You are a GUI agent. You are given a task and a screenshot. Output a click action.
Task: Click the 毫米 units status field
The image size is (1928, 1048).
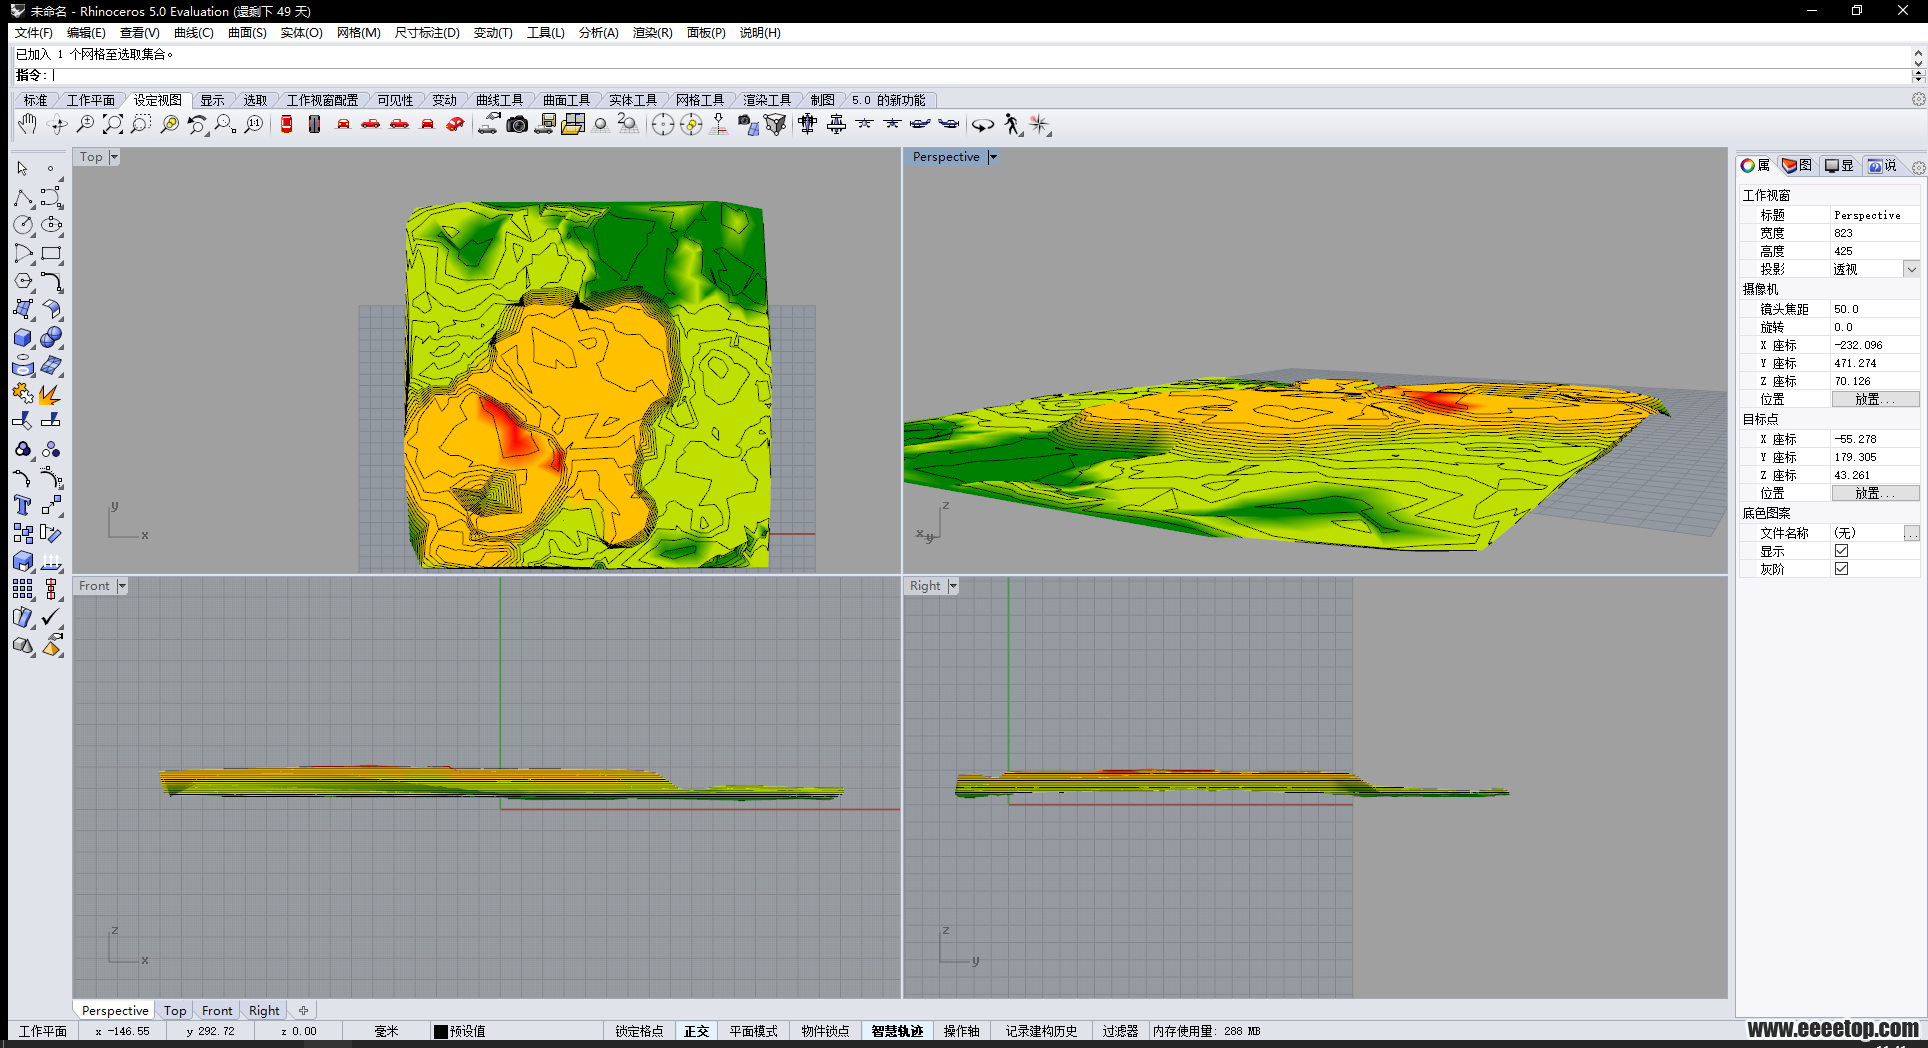[386, 1031]
